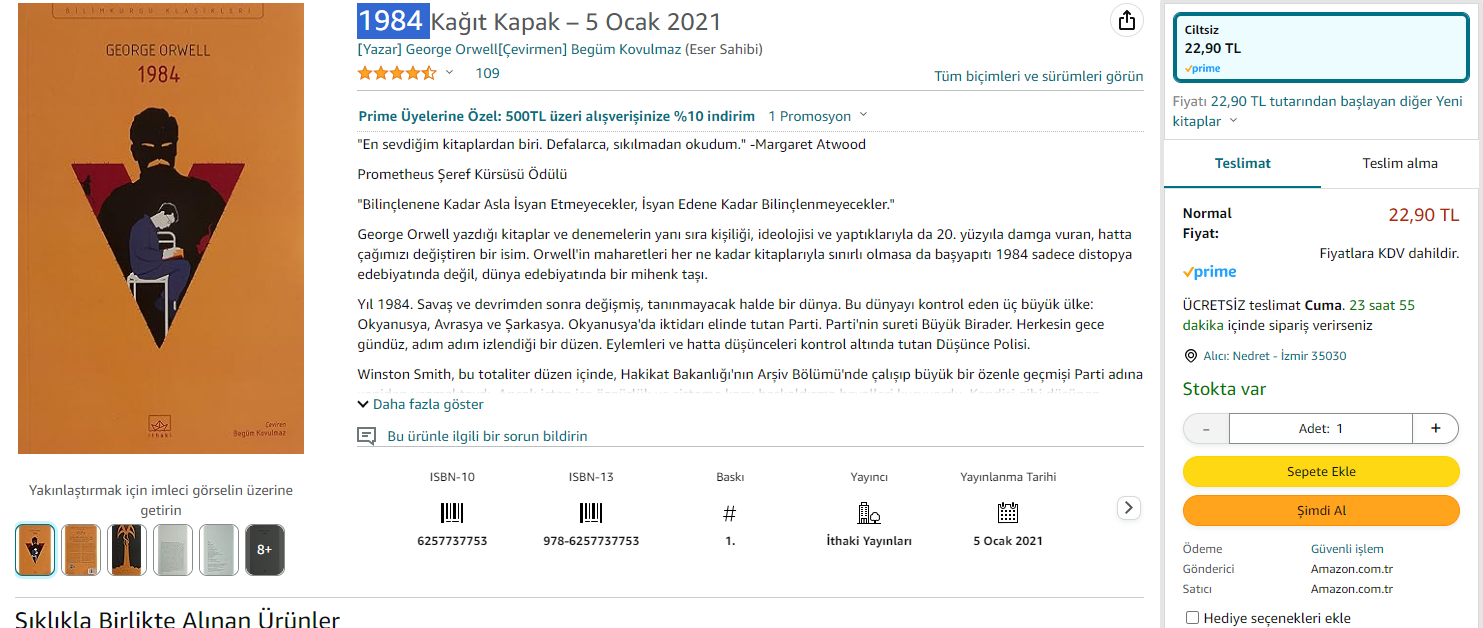
Task: Click Bu ürünle ilgili bir sorun bildirin
Action: (x=487, y=436)
